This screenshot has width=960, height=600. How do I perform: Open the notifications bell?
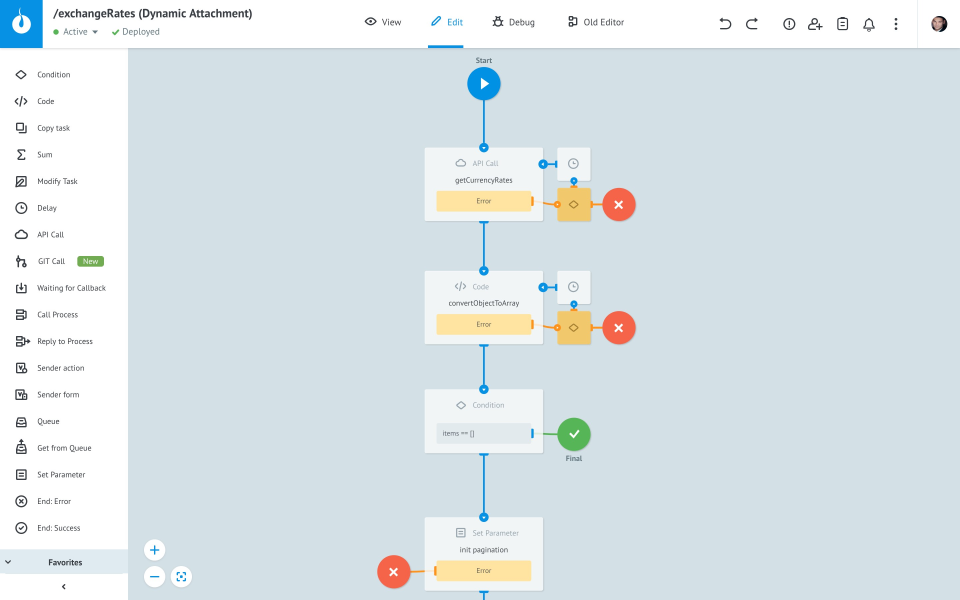(x=868, y=23)
